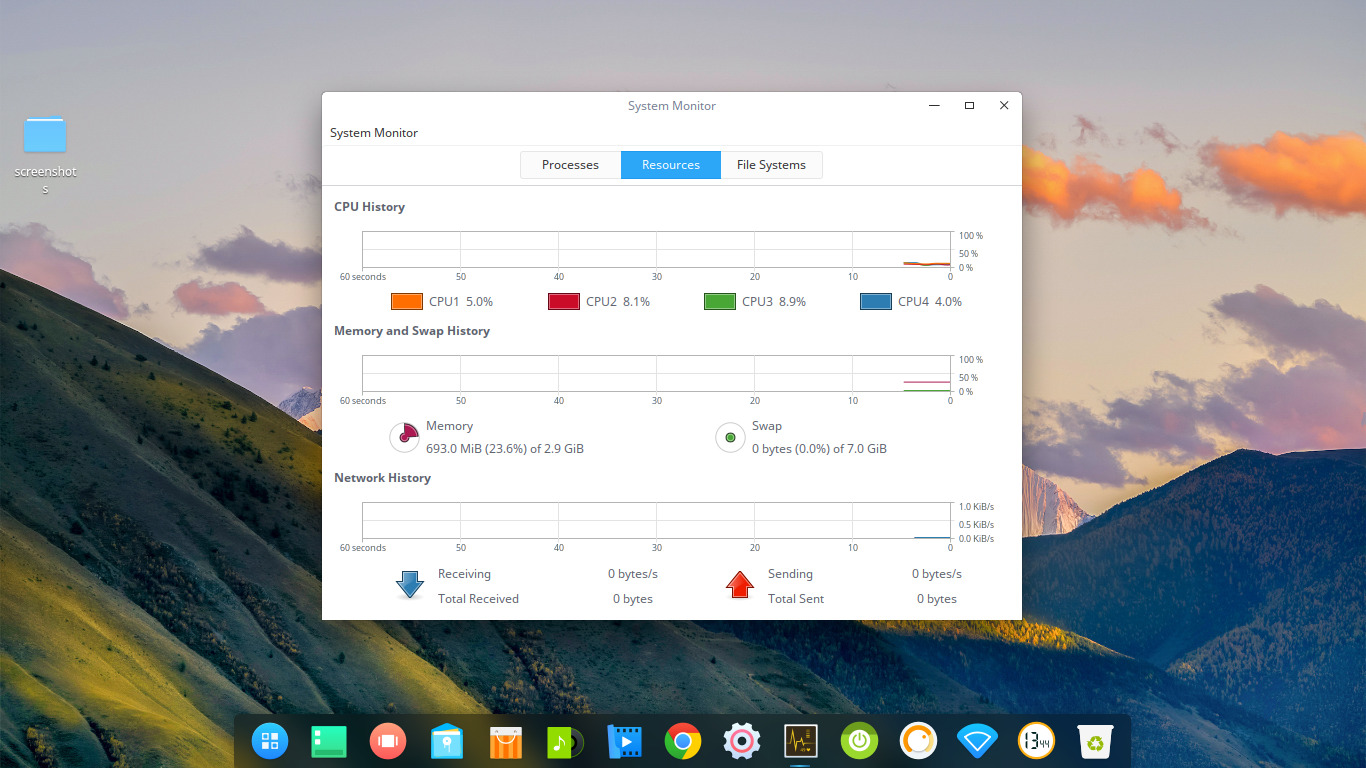Open the clock app in the dock
1366x768 pixels.
pos(1036,741)
